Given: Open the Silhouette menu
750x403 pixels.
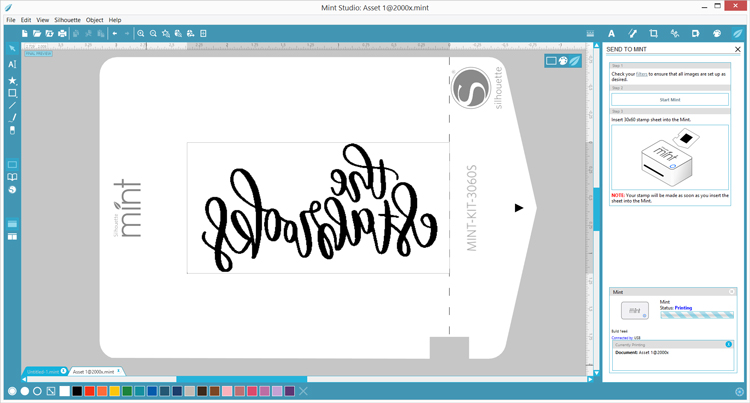Looking at the screenshot, I should click(67, 20).
